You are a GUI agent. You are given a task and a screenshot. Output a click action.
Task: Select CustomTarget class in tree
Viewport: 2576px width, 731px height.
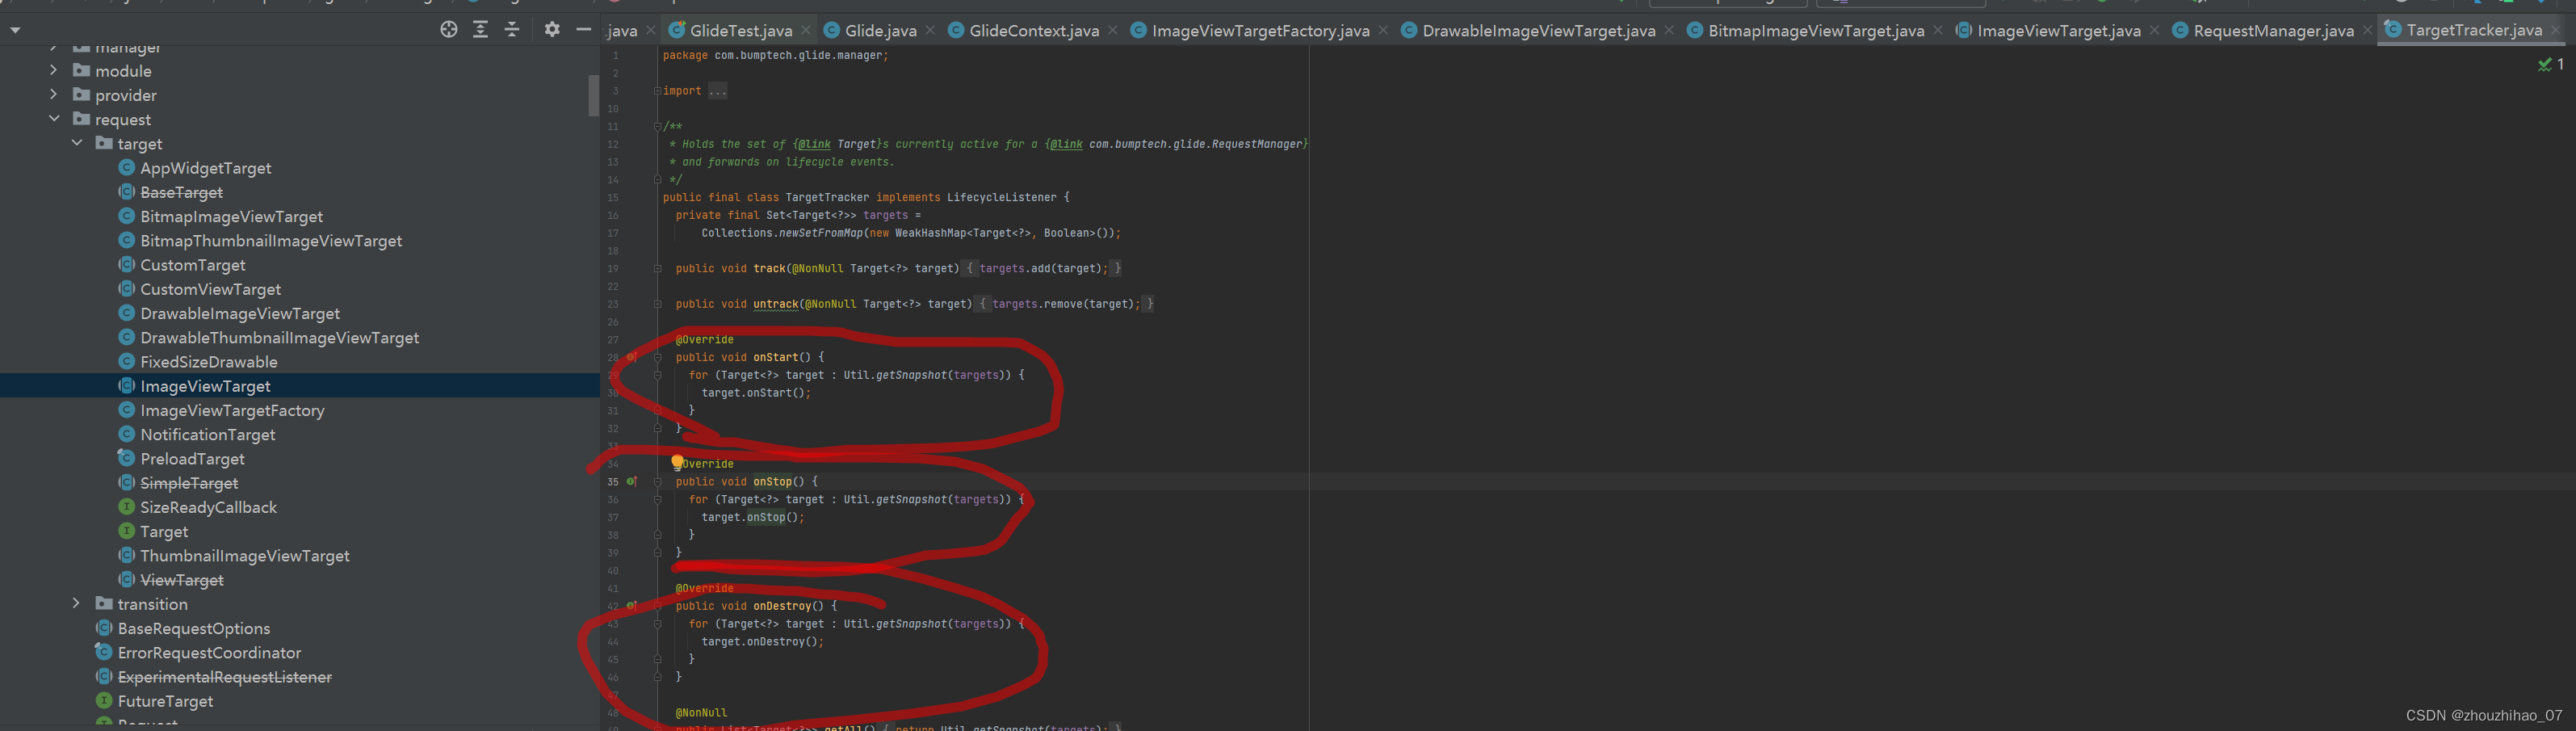click(x=192, y=265)
